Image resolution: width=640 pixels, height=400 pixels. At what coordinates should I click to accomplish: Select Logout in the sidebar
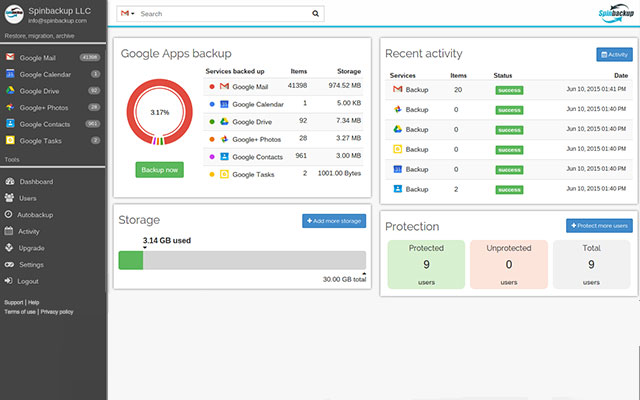[x=28, y=281]
